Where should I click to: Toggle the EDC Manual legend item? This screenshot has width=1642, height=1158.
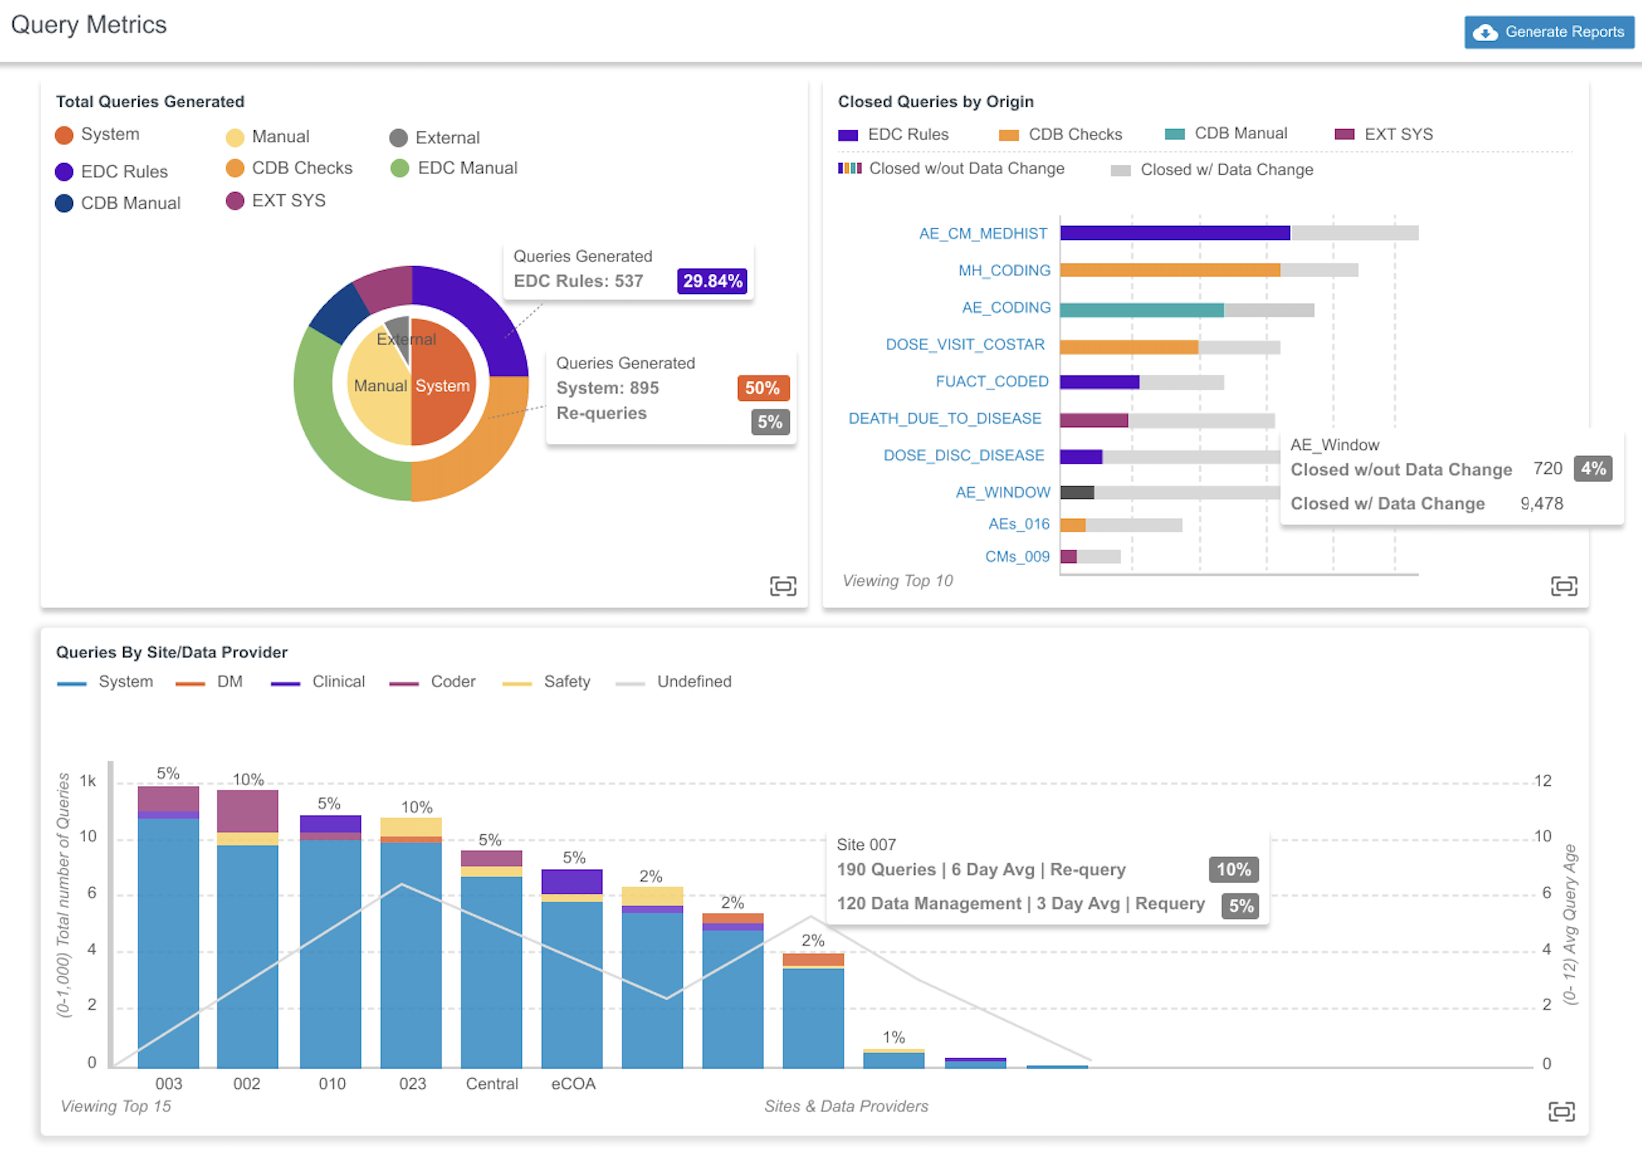(x=454, y=168)
